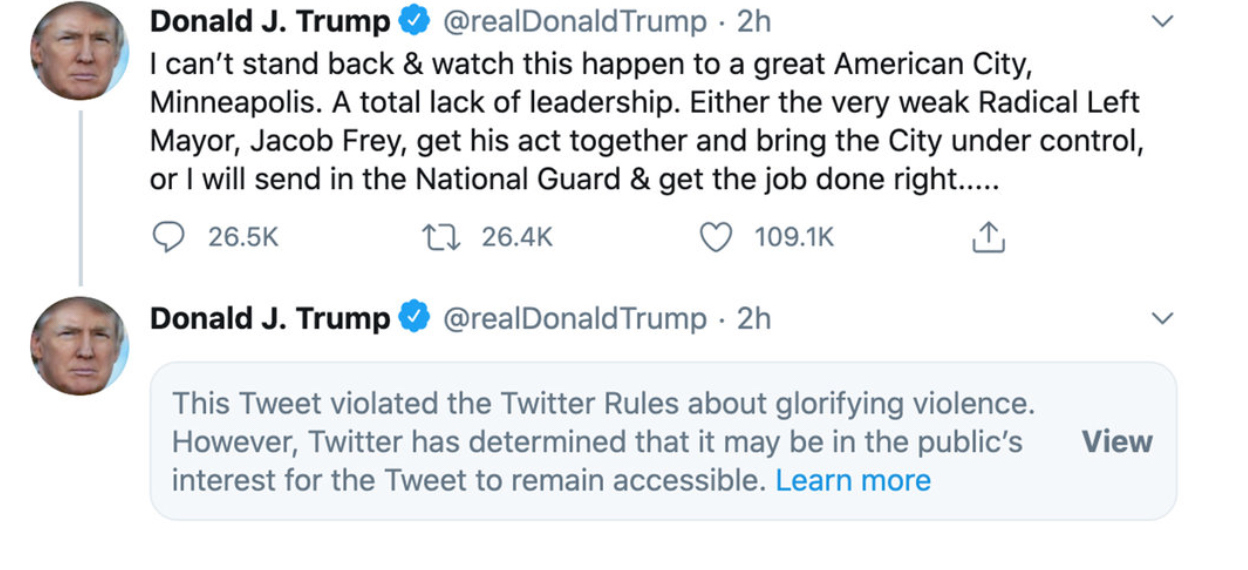This screenshot has height=570, width=1248.
Task: Like the tweet using the heart icon
Action: (715, 237)
